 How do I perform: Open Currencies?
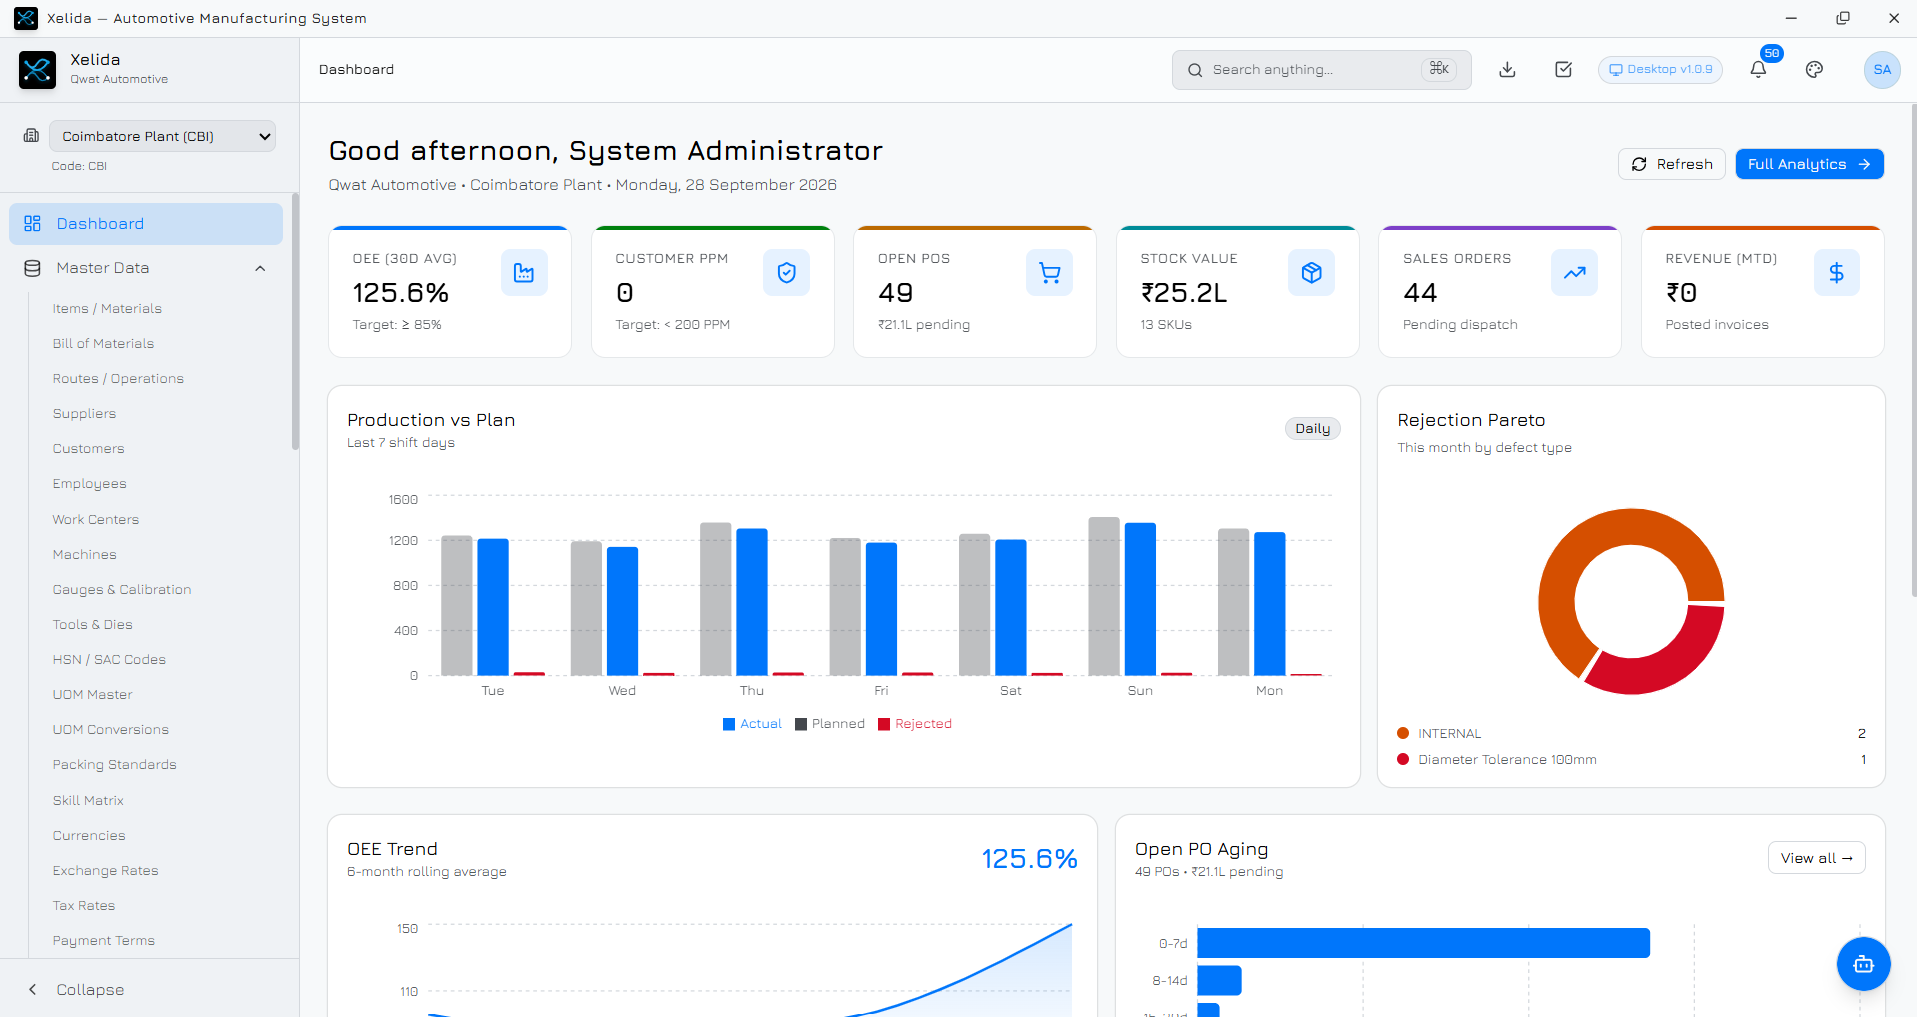tap(89, 836)
